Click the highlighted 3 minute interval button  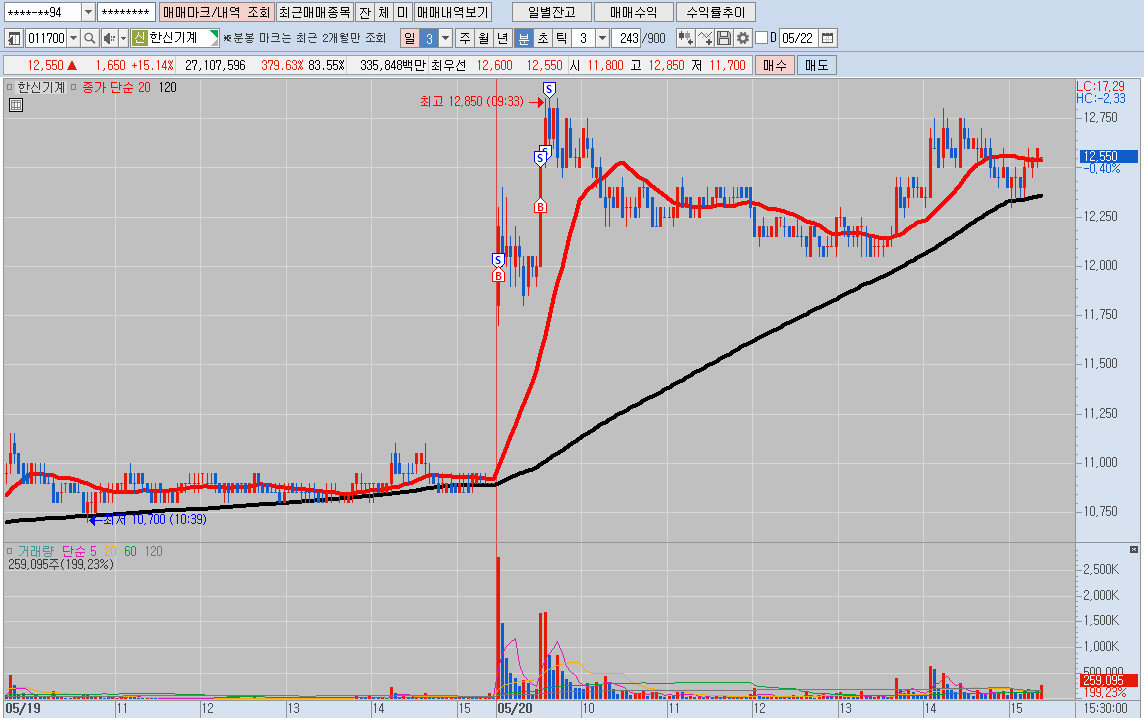click(429, 38)
